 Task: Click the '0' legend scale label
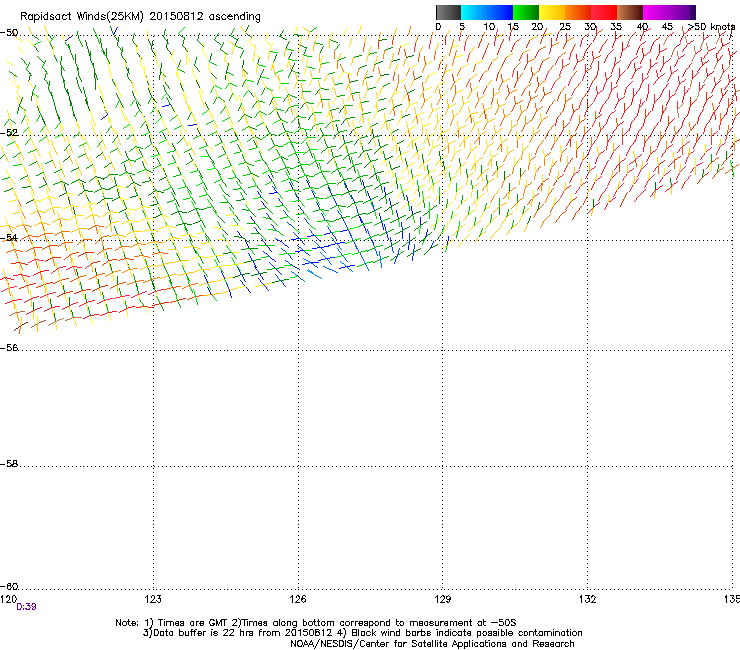[438, 27]
